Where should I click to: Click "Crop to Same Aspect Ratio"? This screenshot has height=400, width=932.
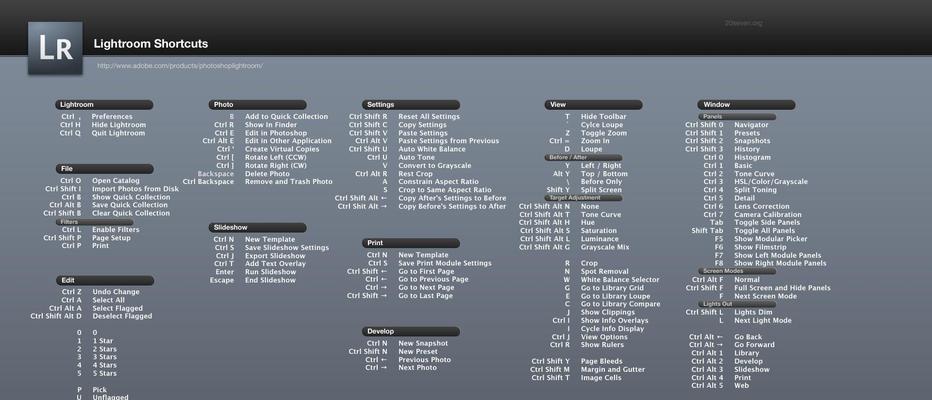pyautogui.click(x=445, y=190)
